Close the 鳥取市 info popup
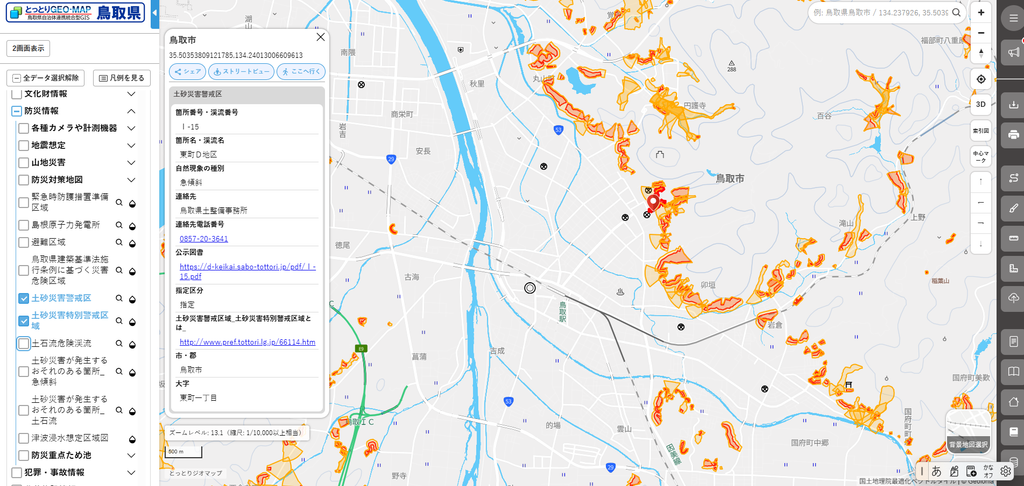 [x=320, y=37]
